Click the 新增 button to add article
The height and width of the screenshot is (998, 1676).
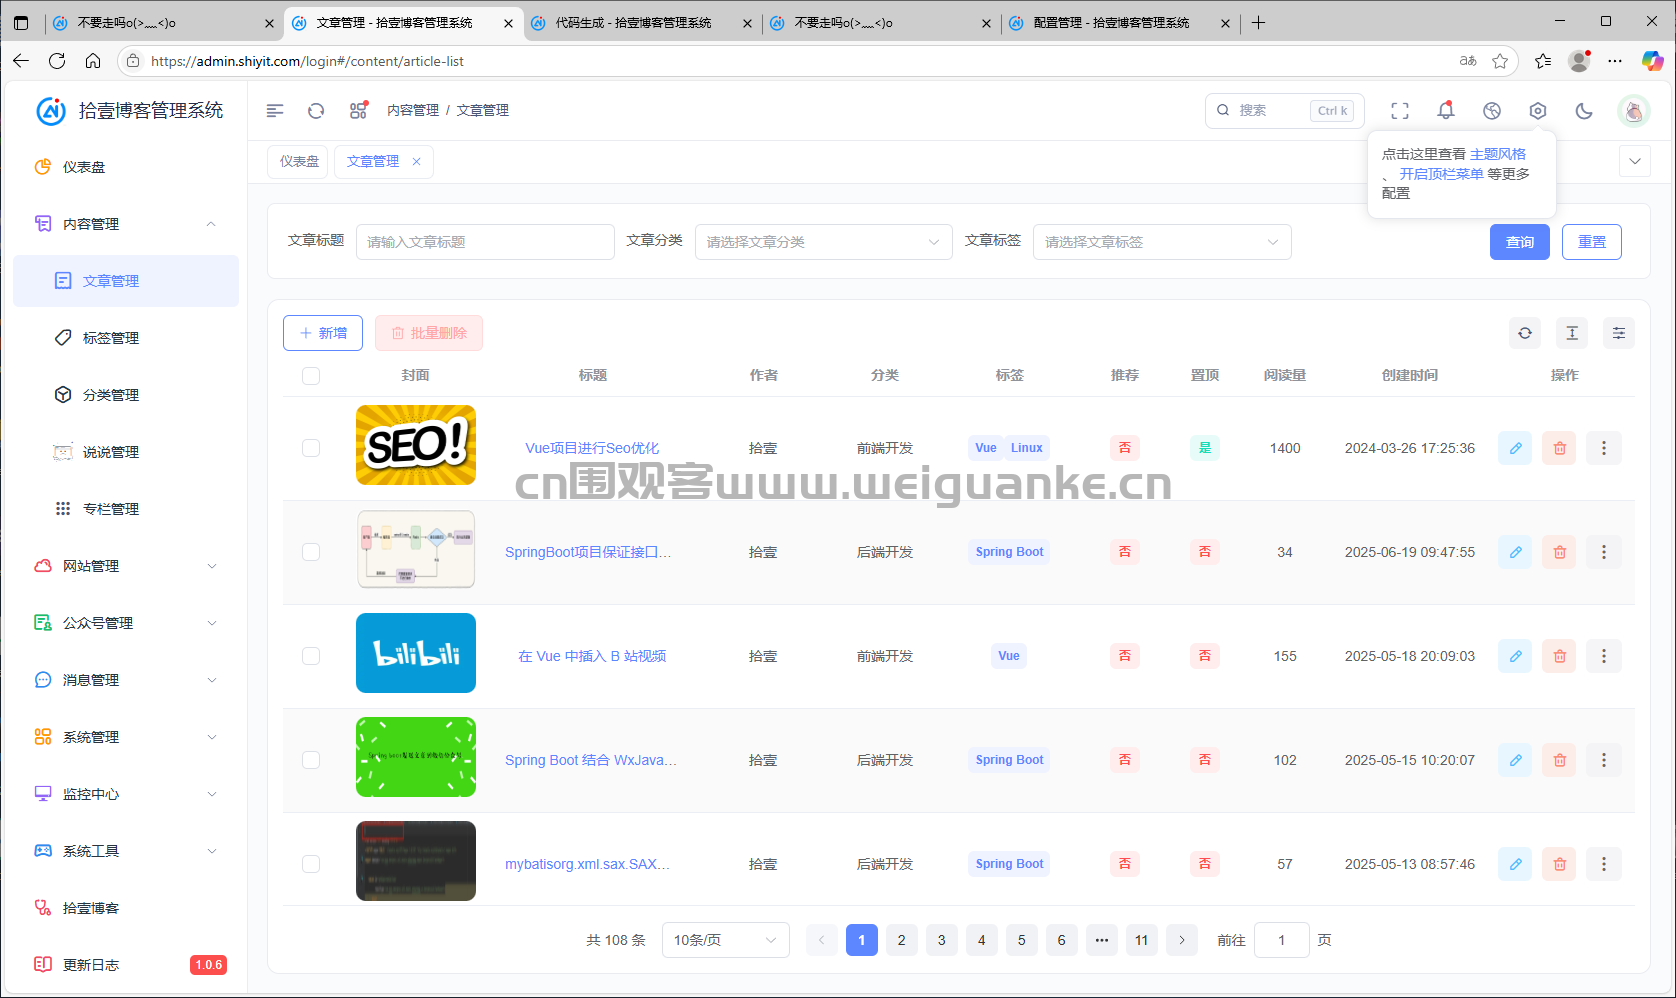322,332
